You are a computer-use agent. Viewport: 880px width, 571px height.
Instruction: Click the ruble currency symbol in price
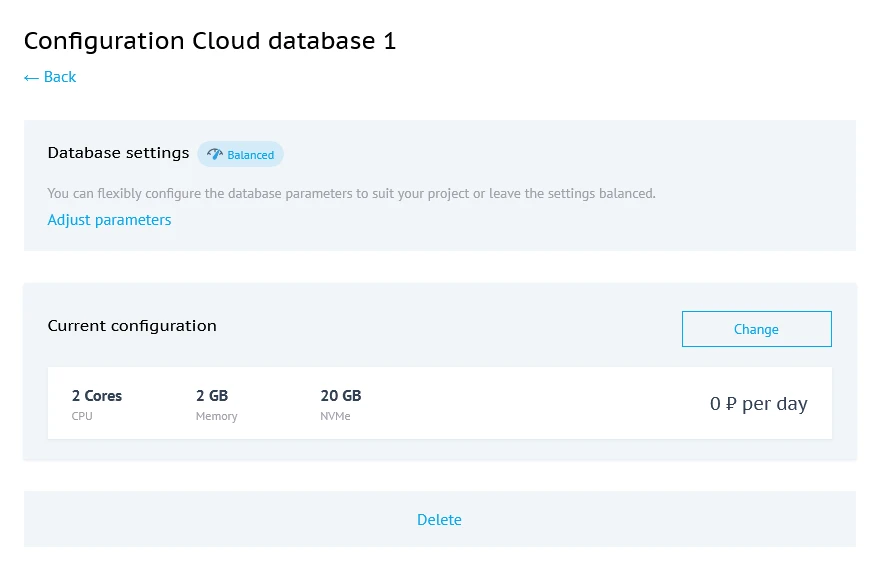732,404
